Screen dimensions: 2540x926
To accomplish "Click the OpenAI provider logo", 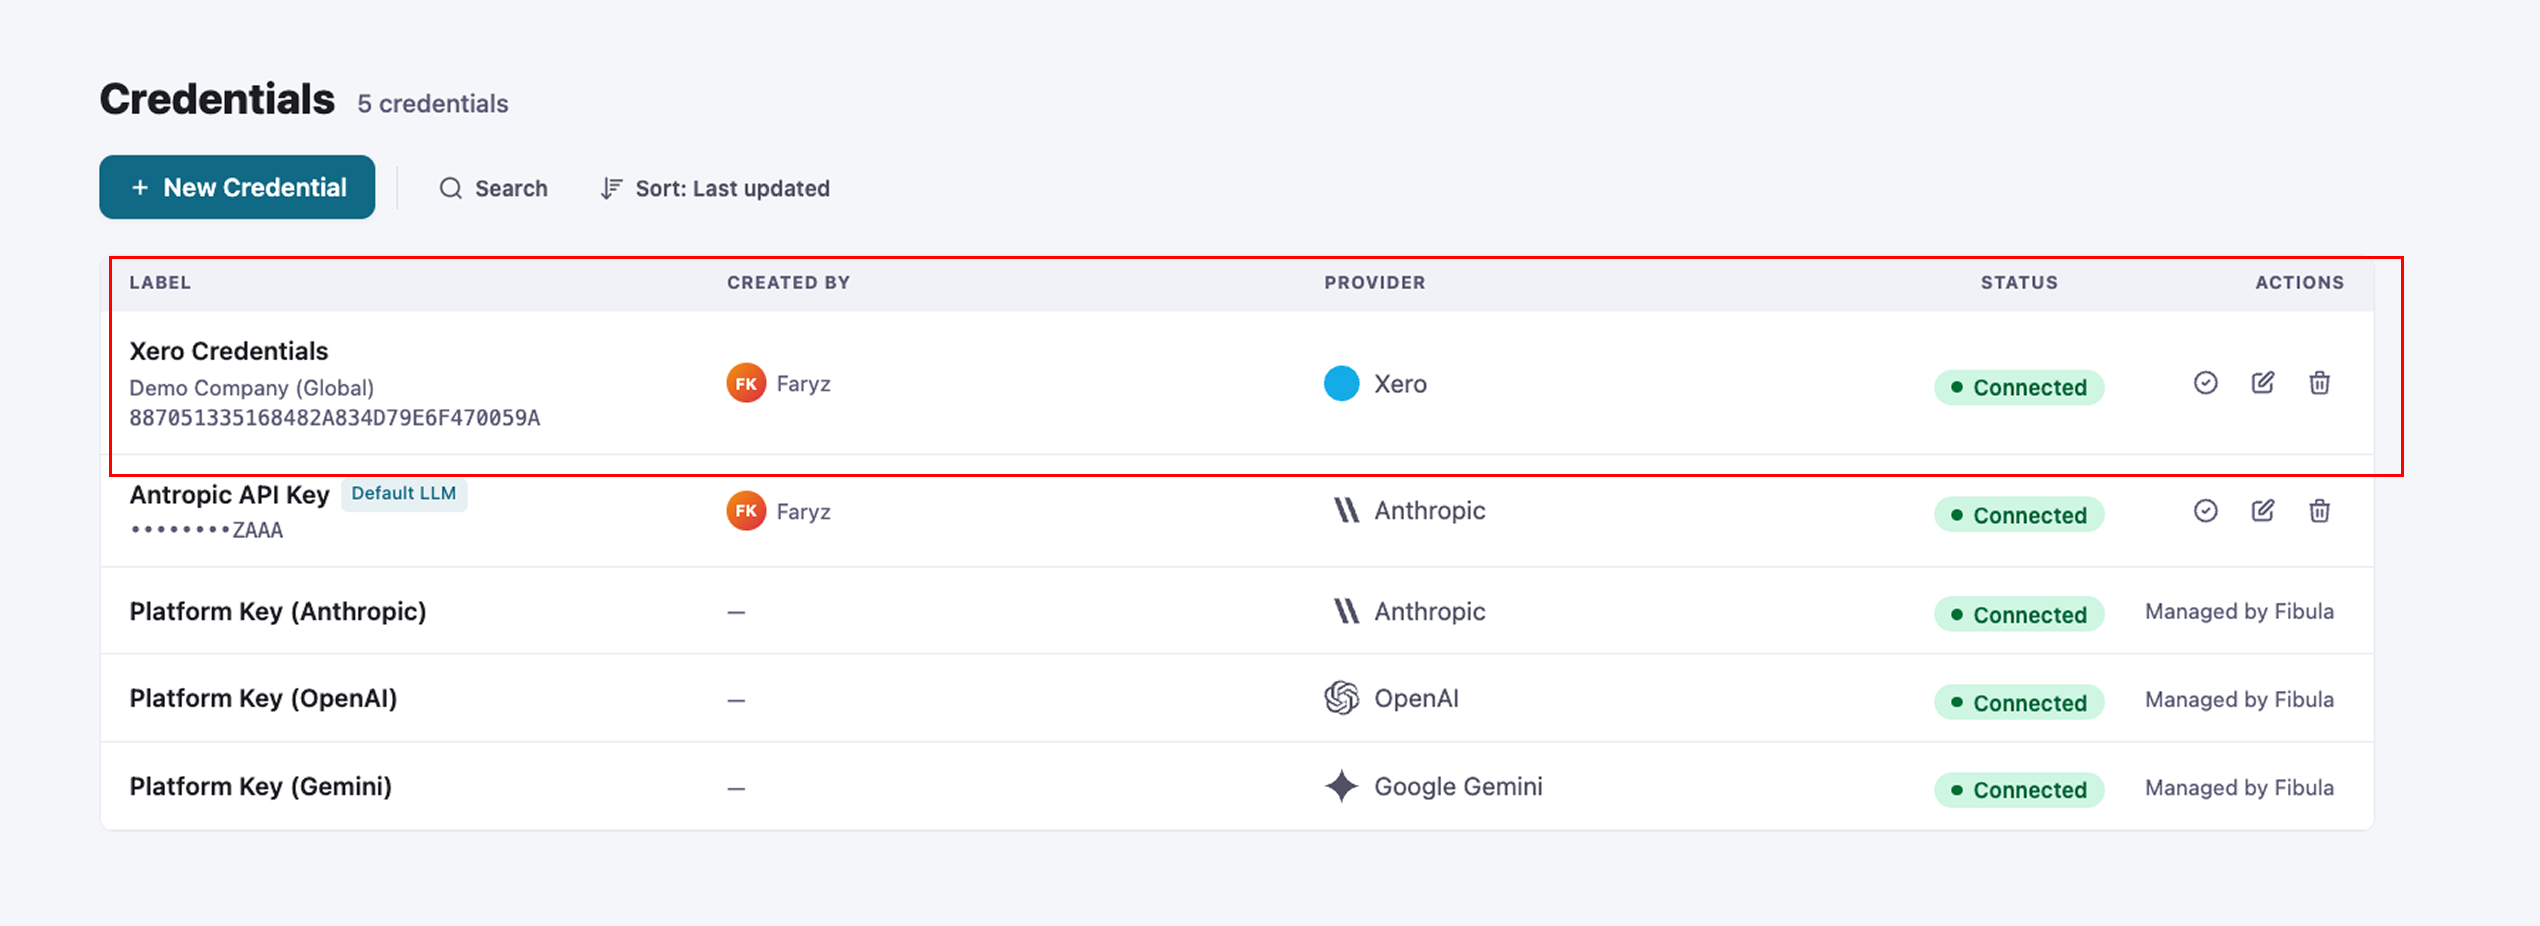I will tap(1341, 698).
